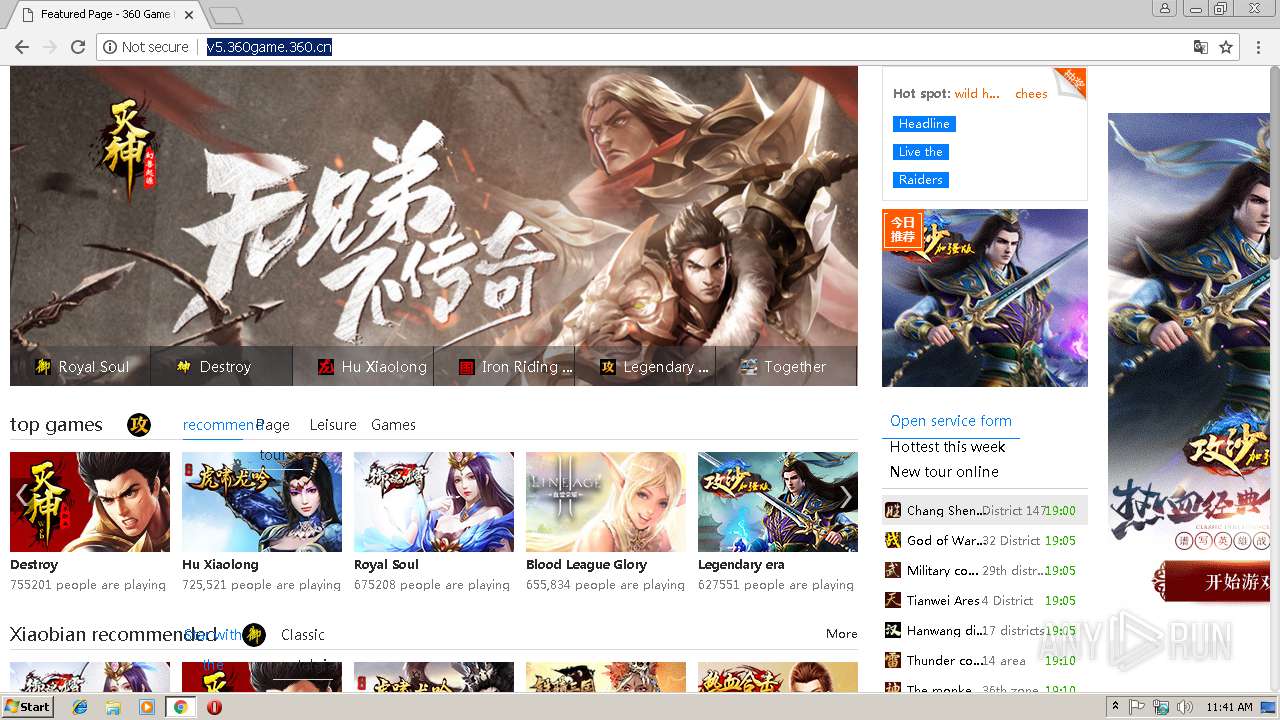This screenshot has height=720, width=1280.
Task: Click the round icon beside top games
Action: click(x=139, y=425)
